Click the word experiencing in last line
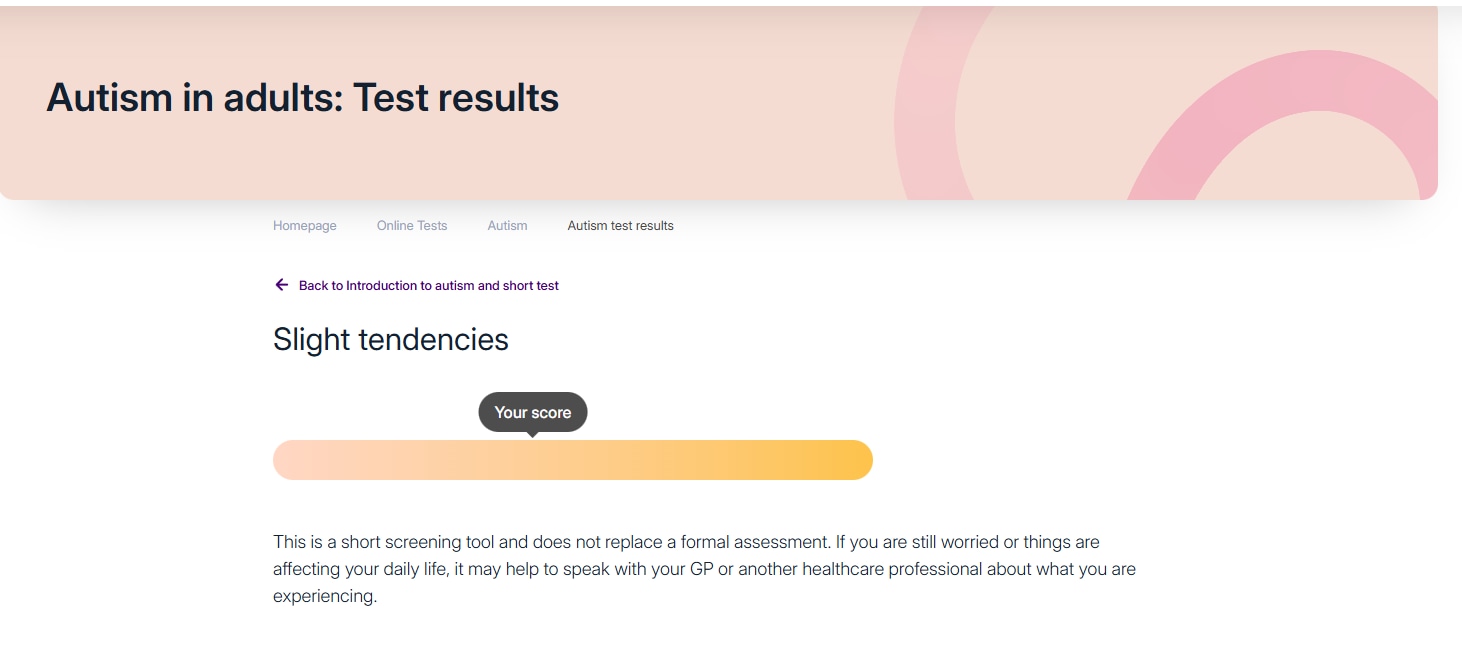Viewport: 1462px width, 647px height. (323, 597)
